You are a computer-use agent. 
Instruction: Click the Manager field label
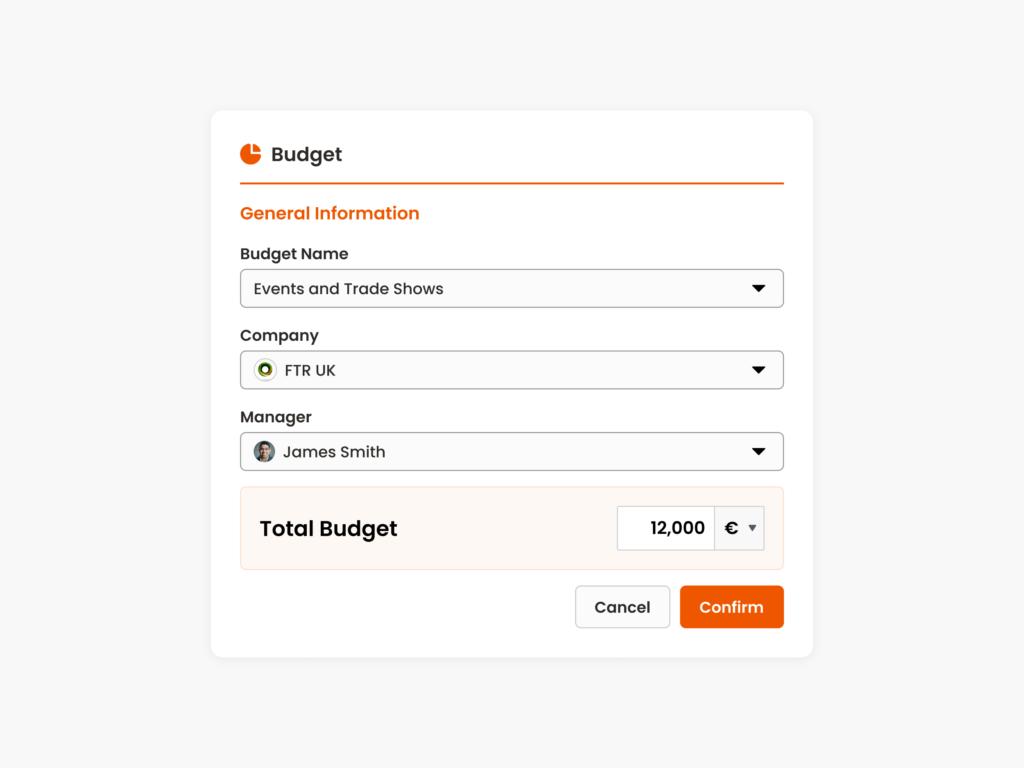click(276, 417)
